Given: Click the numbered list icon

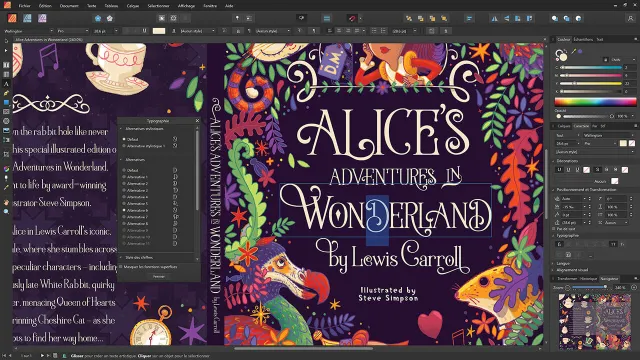Looking at the screenshot, I should pyautogui.click(x=383, y=31).
